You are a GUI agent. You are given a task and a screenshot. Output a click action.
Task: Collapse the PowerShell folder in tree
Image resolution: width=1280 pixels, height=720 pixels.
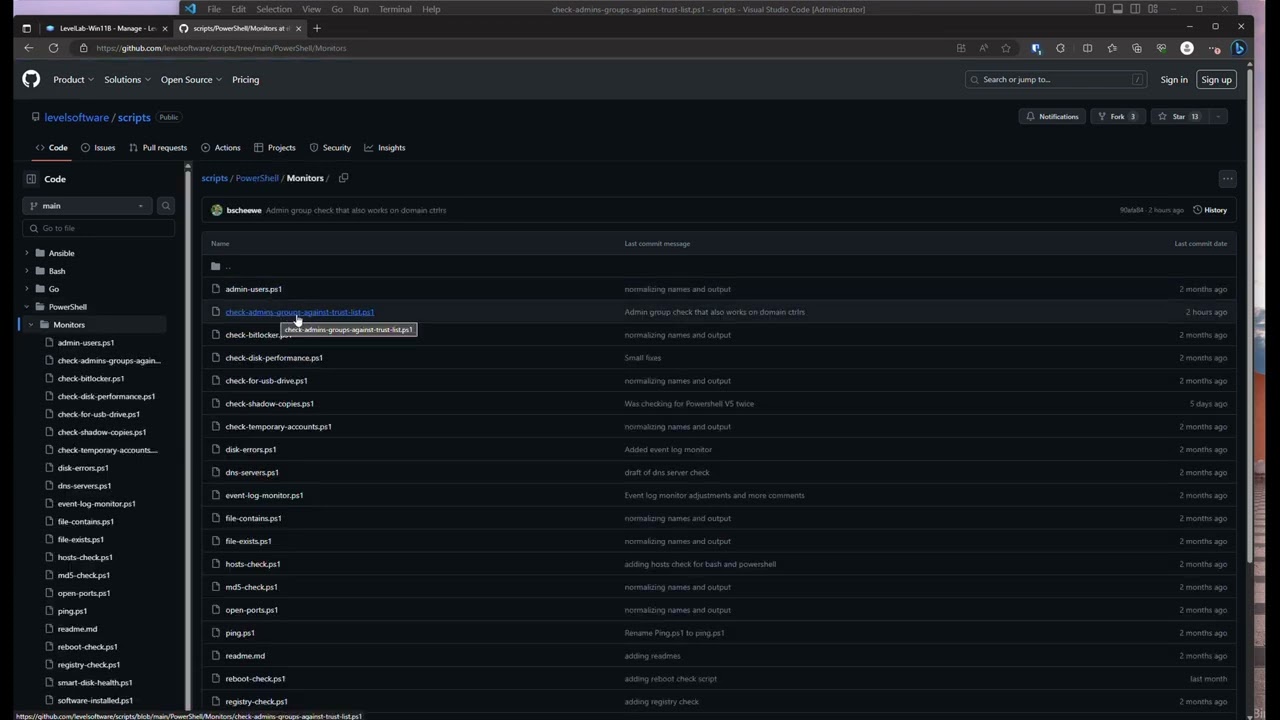coord(27,307)
